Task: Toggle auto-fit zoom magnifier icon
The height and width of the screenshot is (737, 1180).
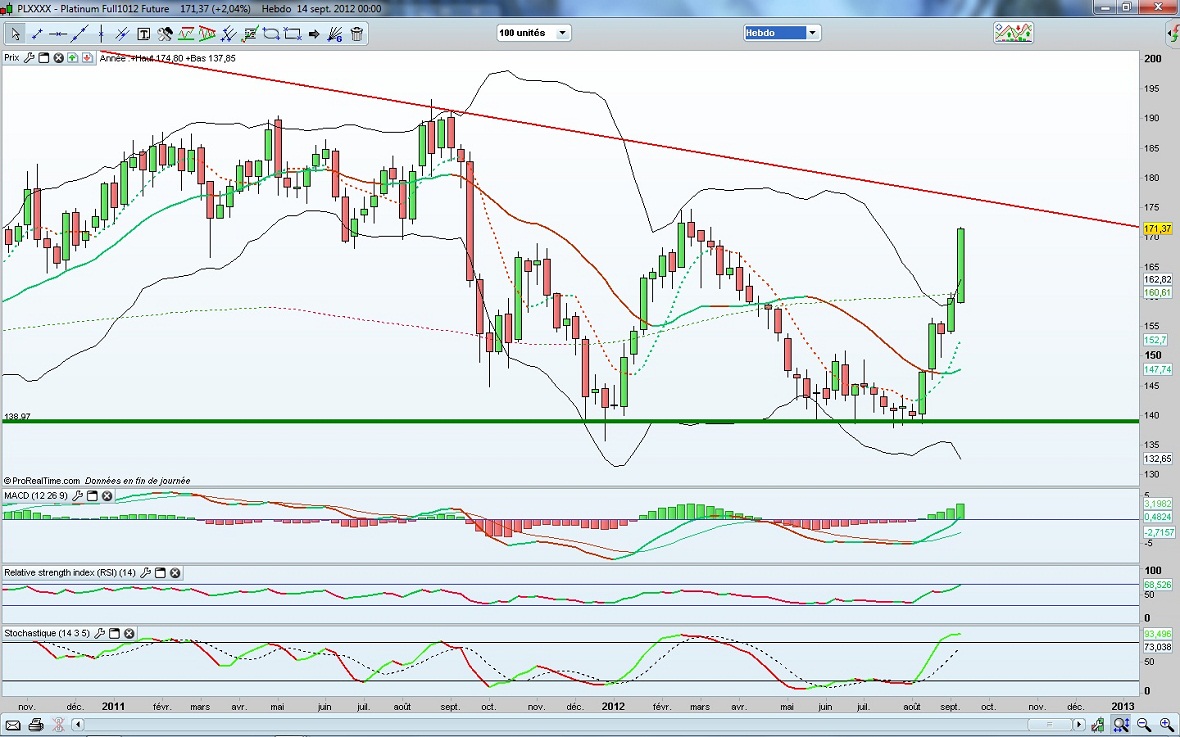Action: 1121,725
